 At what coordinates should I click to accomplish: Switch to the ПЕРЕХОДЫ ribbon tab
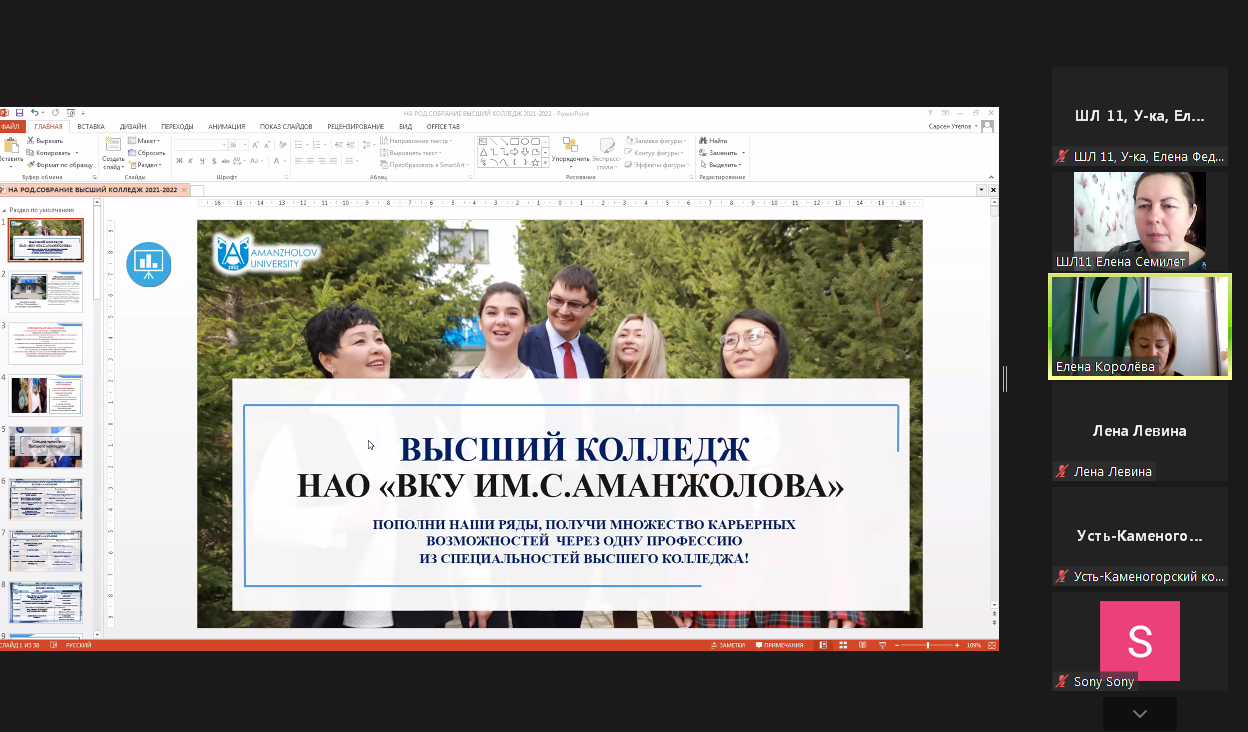(x=177, y=127)
